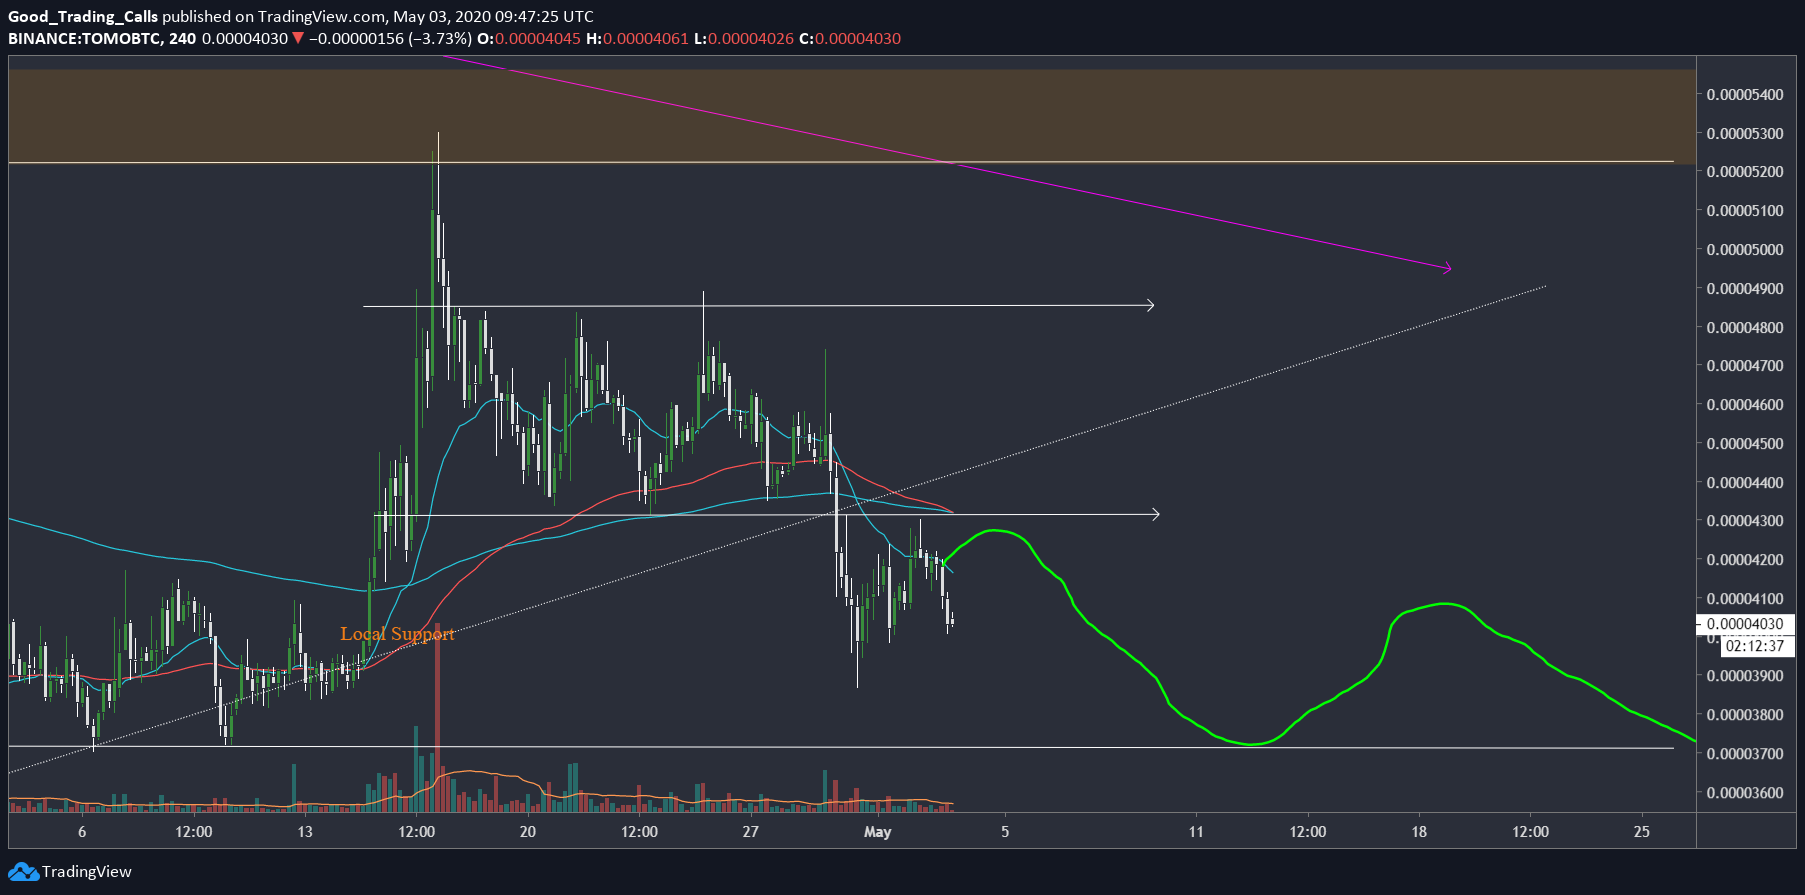This screenshot has width=1805, height=895.
Task: Click the 6 date label on time axis
Action: 82,832
